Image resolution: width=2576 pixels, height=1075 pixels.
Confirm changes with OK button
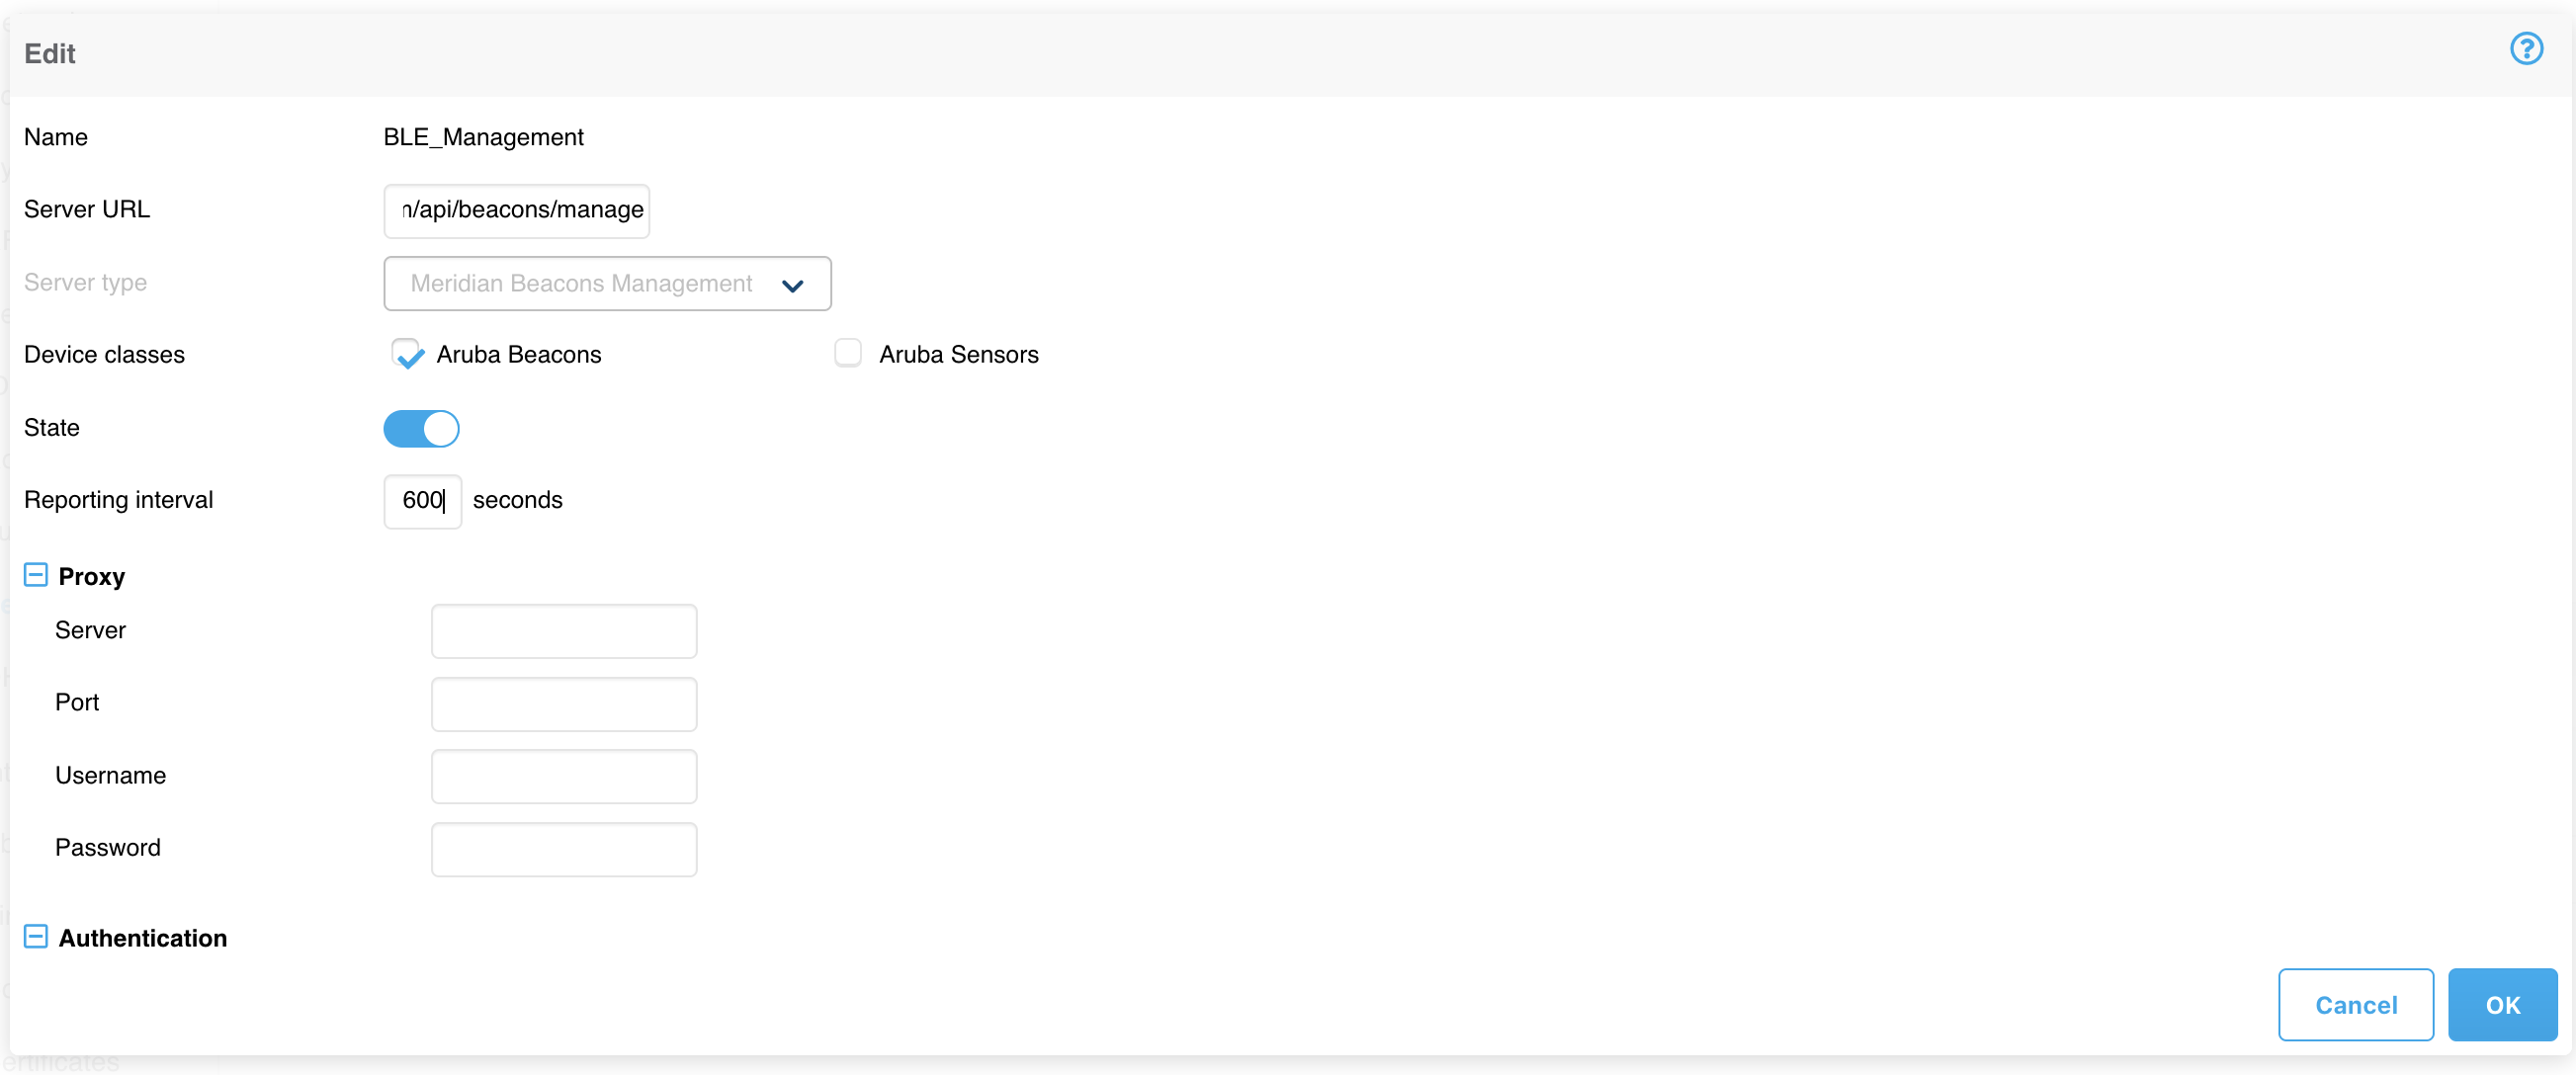click(2502, 1004)
